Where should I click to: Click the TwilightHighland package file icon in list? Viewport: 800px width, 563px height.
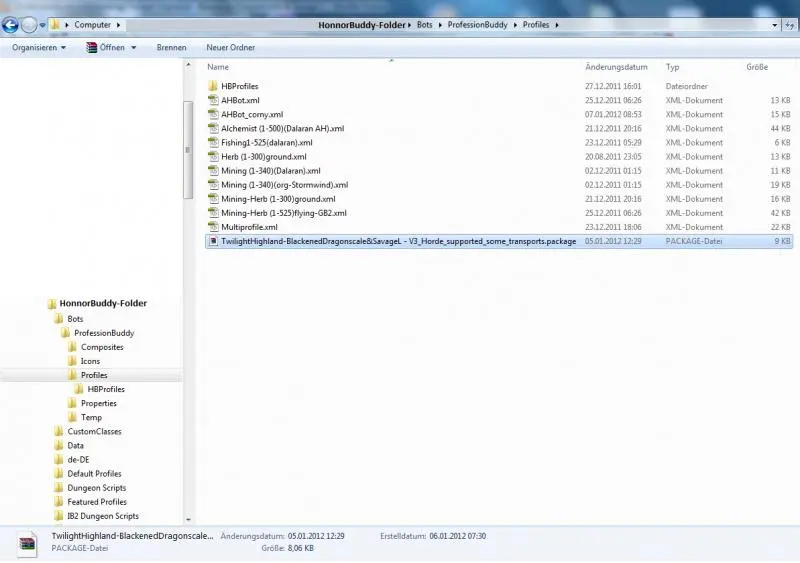213,241
